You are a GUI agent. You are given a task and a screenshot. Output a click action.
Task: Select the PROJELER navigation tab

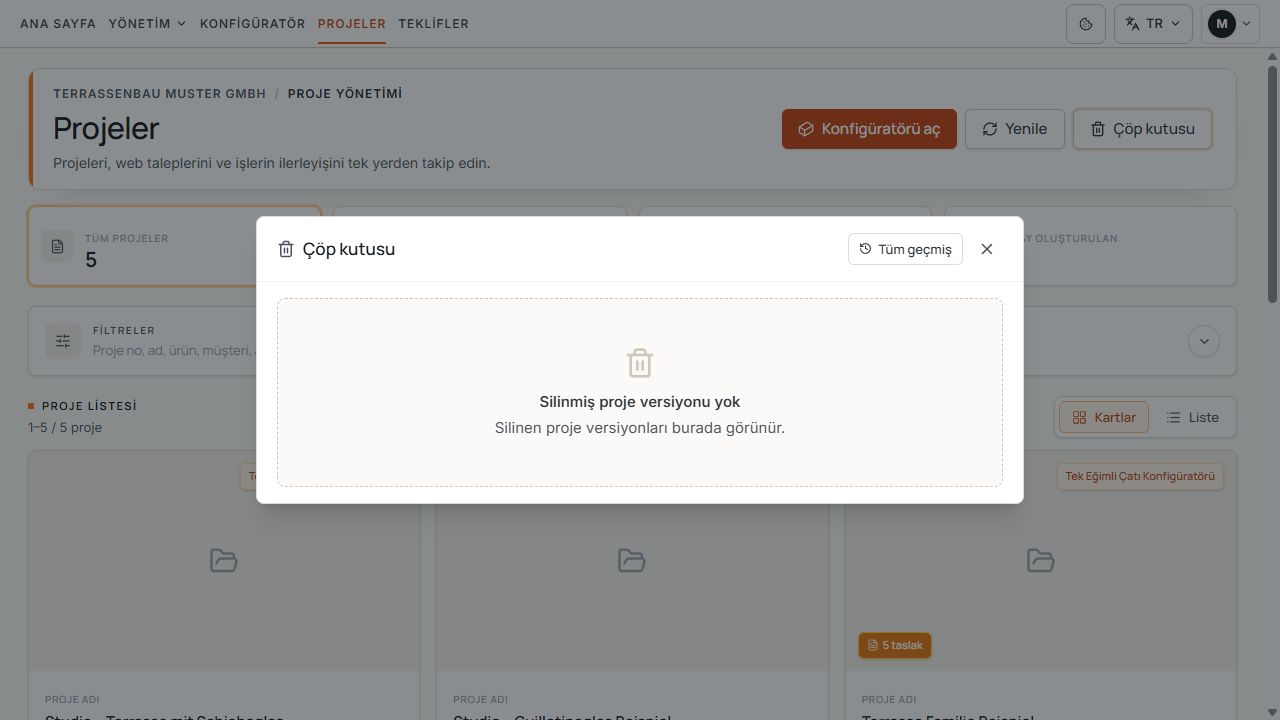pyautogui.click(x=352, y=23)
